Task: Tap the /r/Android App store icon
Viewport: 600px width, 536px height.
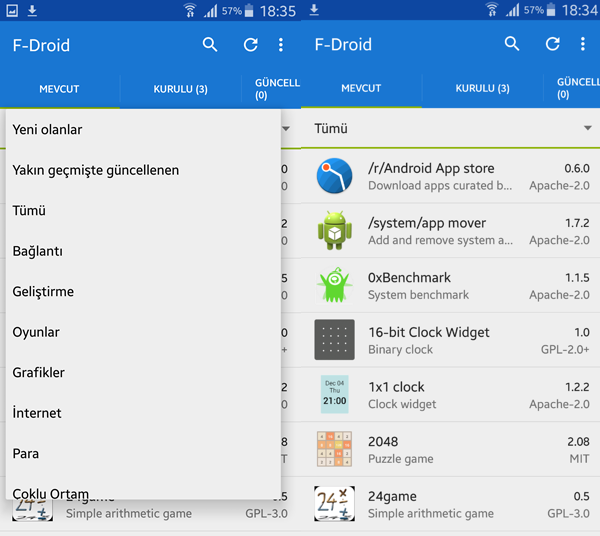Action: point(334,176)
